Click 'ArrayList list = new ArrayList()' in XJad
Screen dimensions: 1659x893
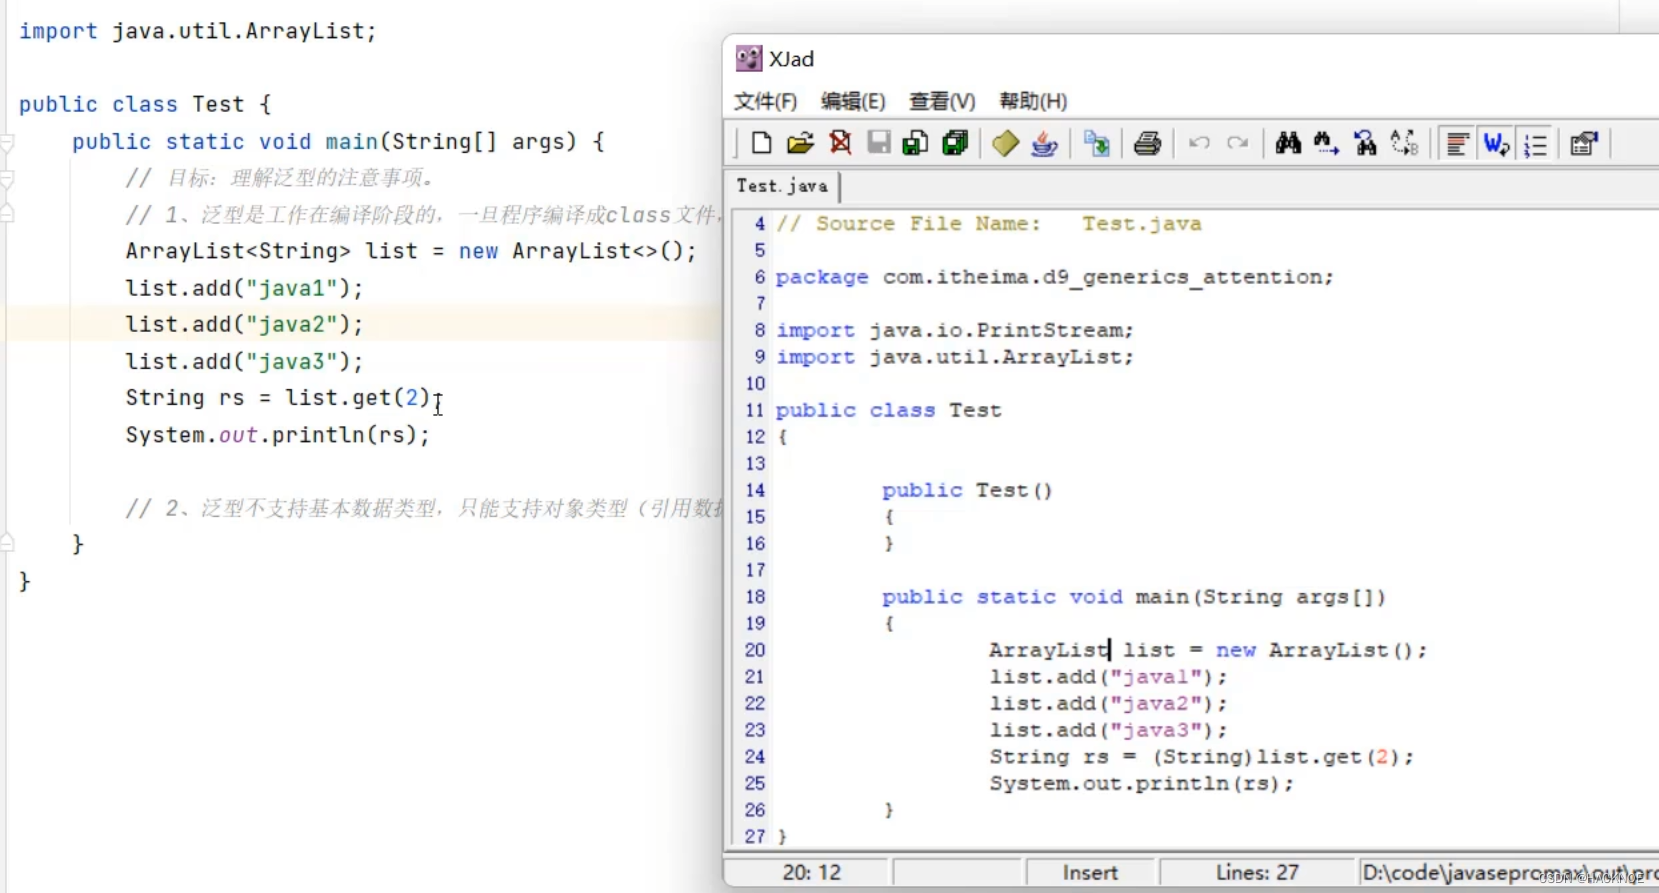click(1208, 650)
